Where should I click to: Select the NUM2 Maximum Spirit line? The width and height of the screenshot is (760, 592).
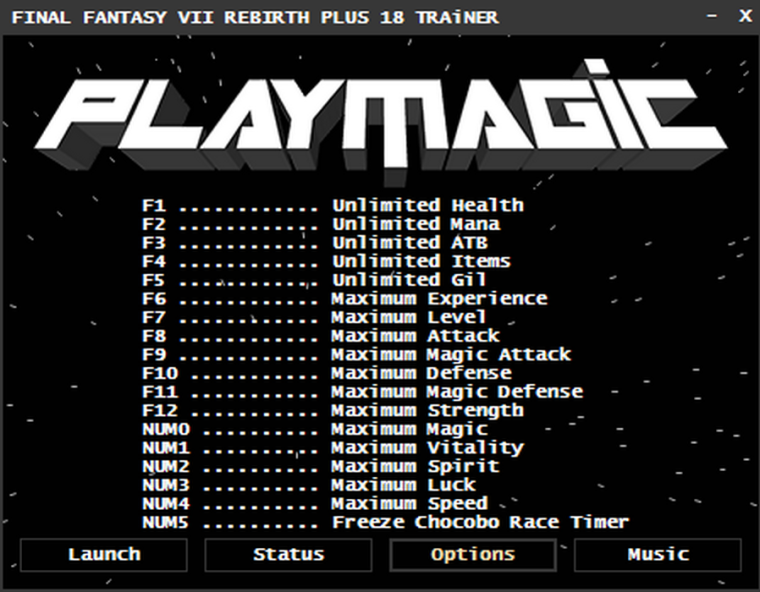[321, 466]
